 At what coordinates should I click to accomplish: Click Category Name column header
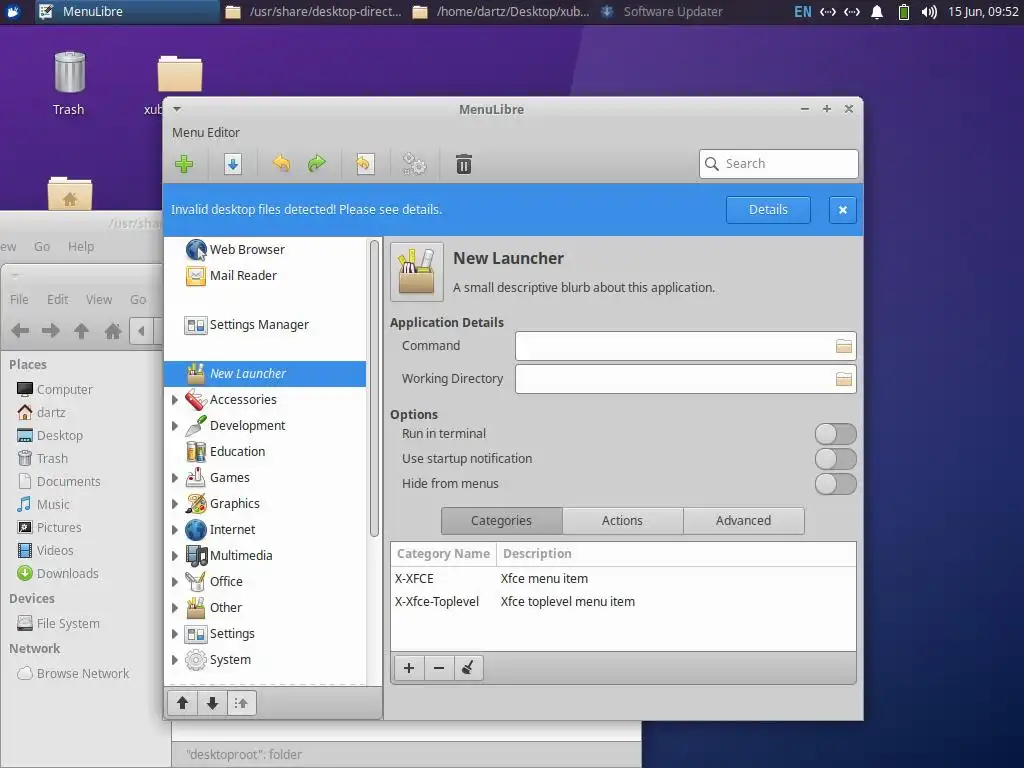click(x=443, y=554)
